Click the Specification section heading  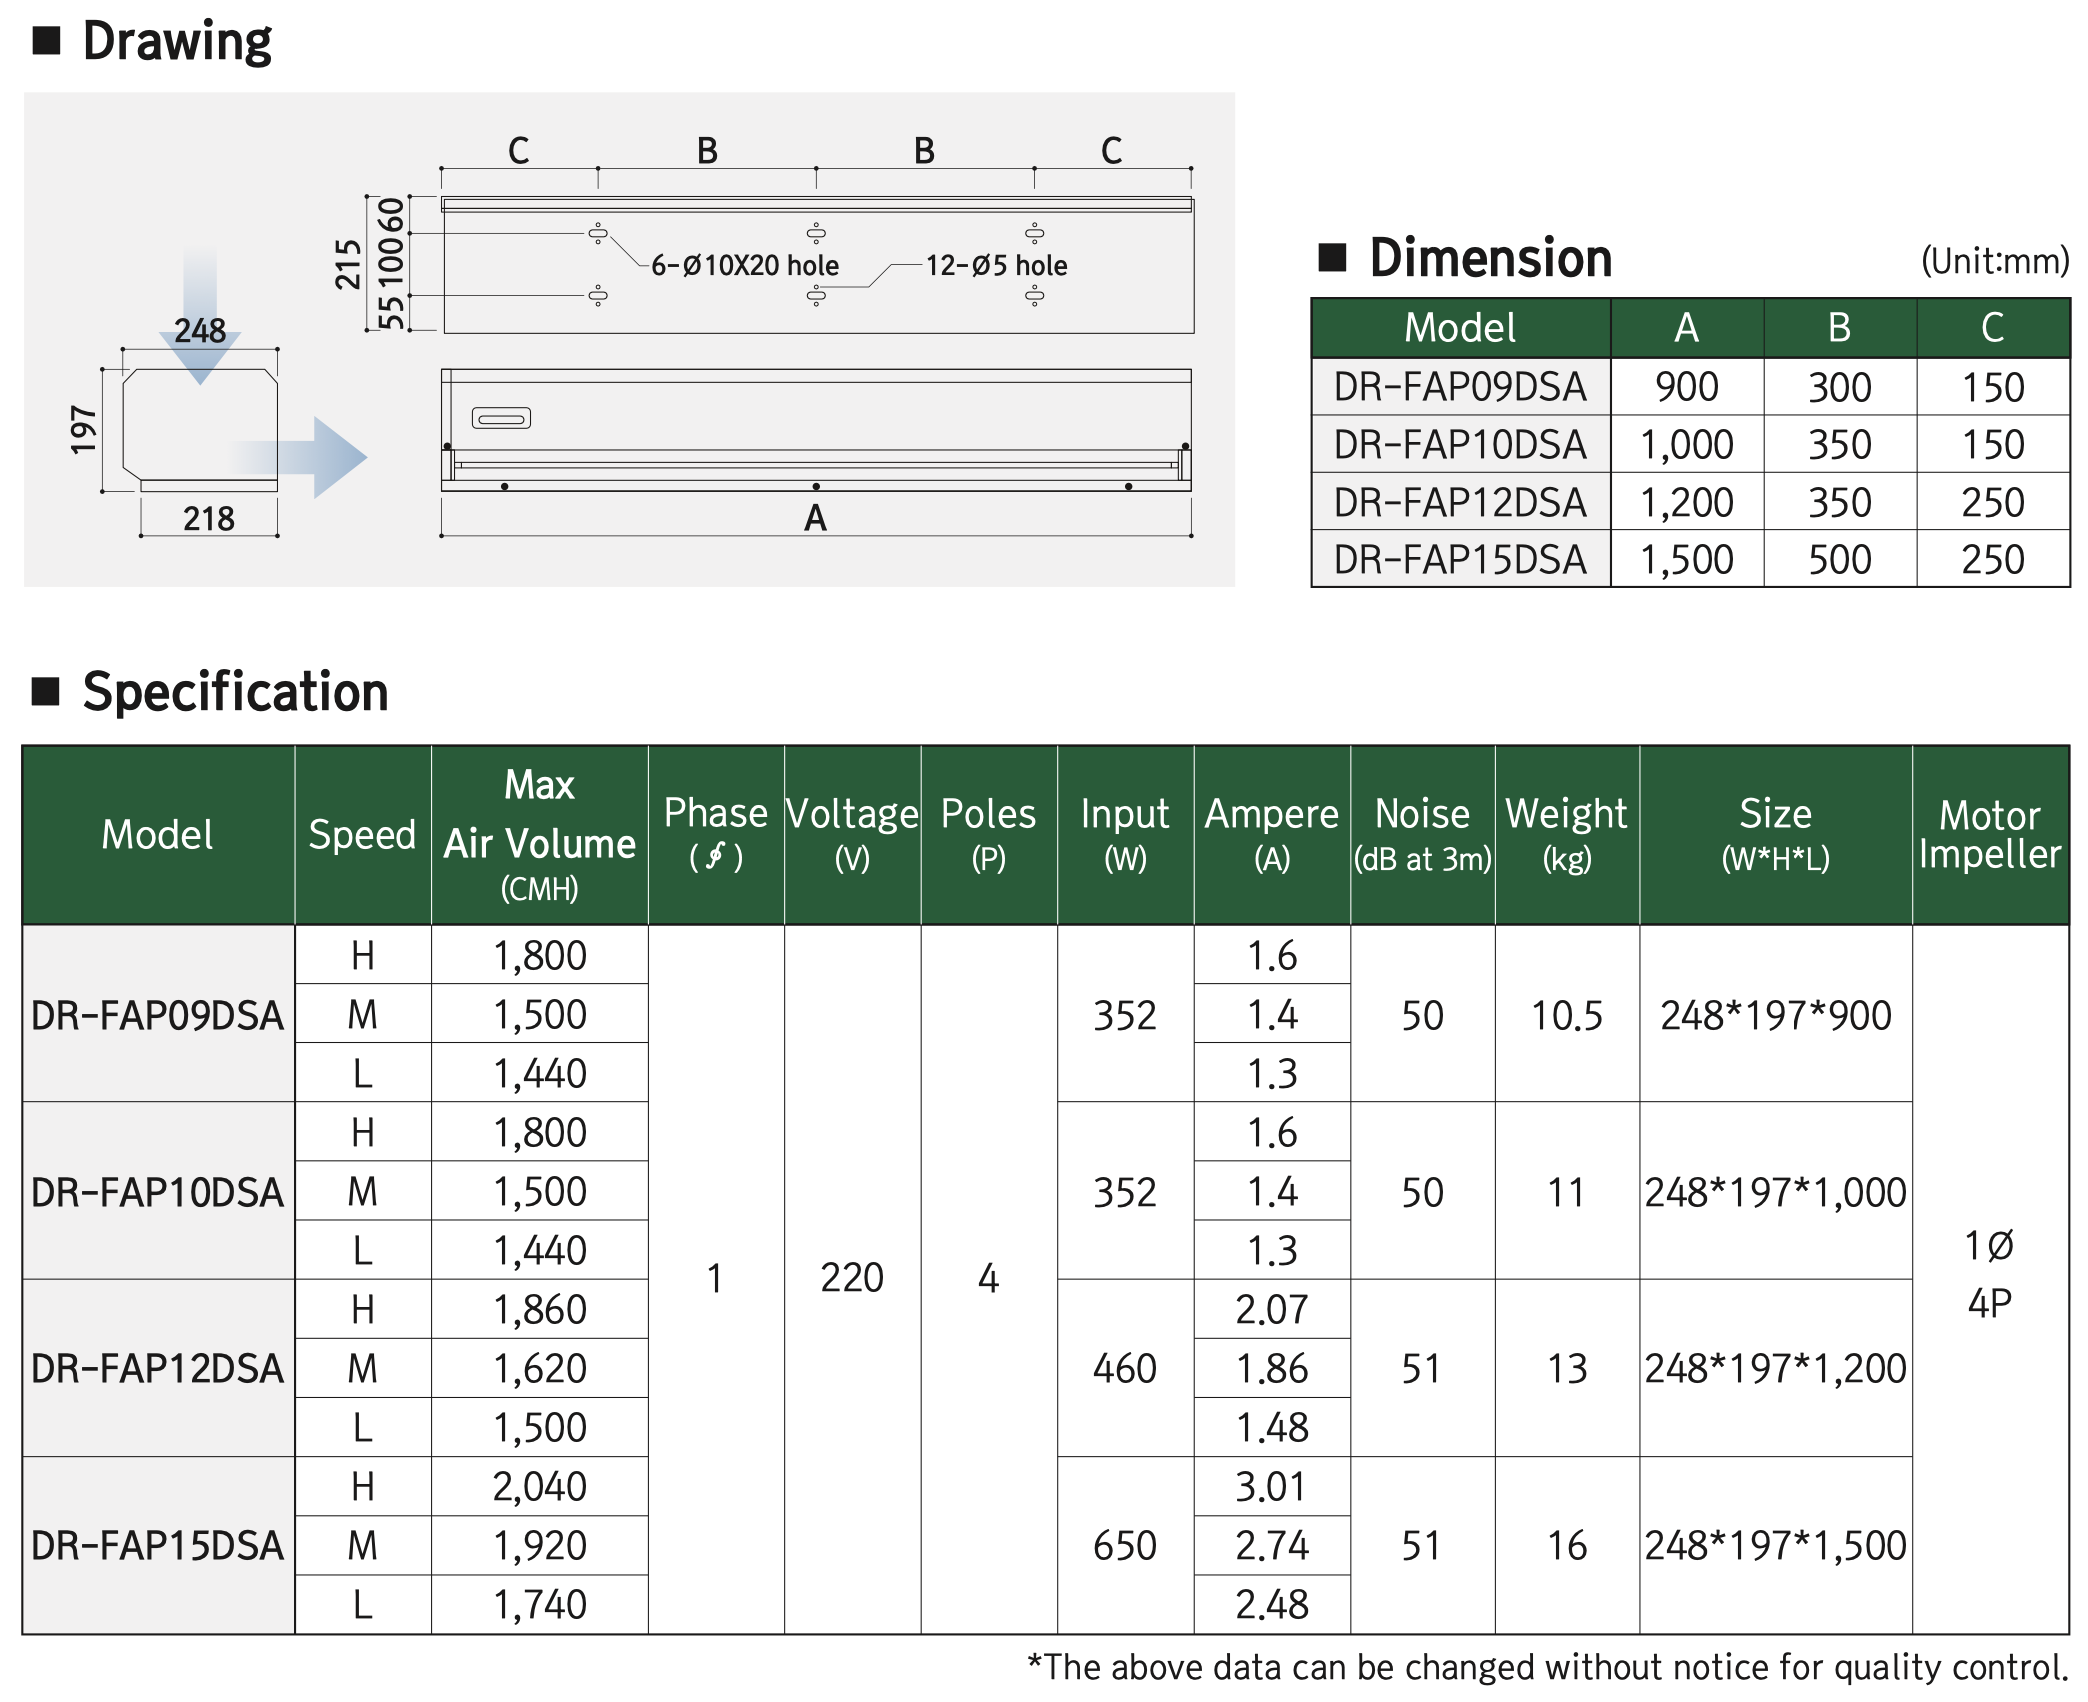click(235, 691)
